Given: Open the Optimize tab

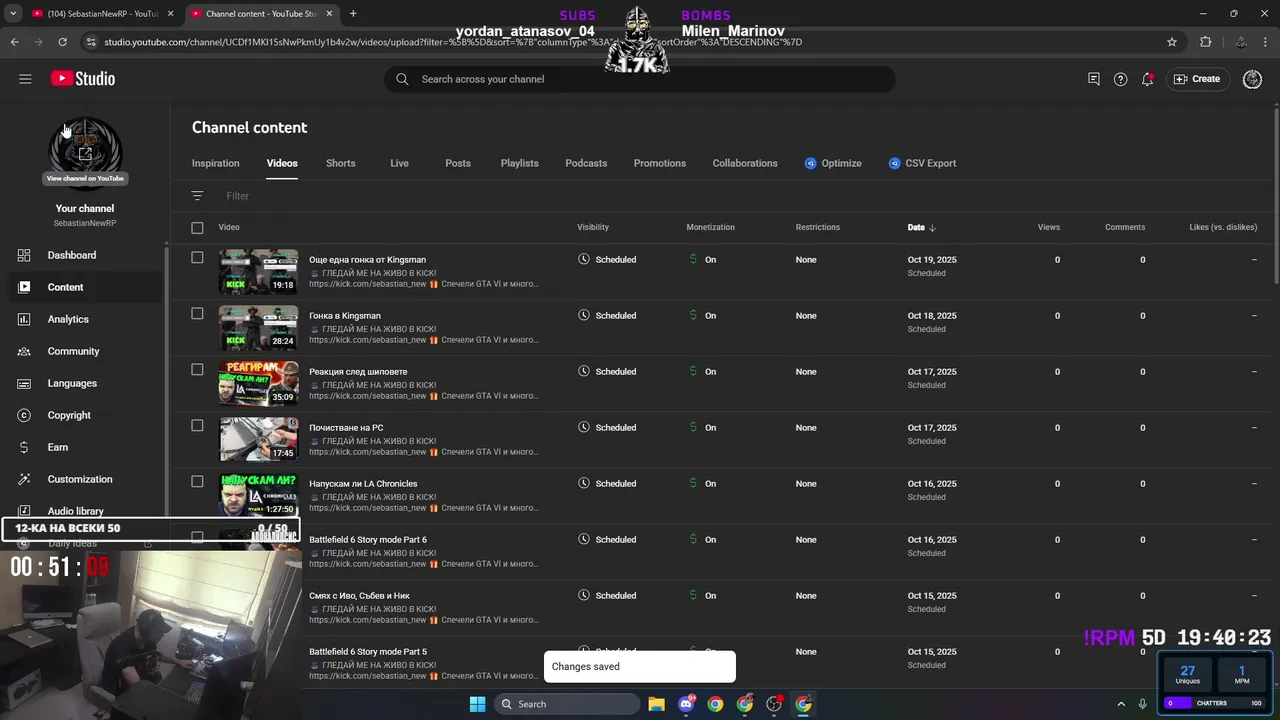Looking at the screenshot, I should point(833,163).
